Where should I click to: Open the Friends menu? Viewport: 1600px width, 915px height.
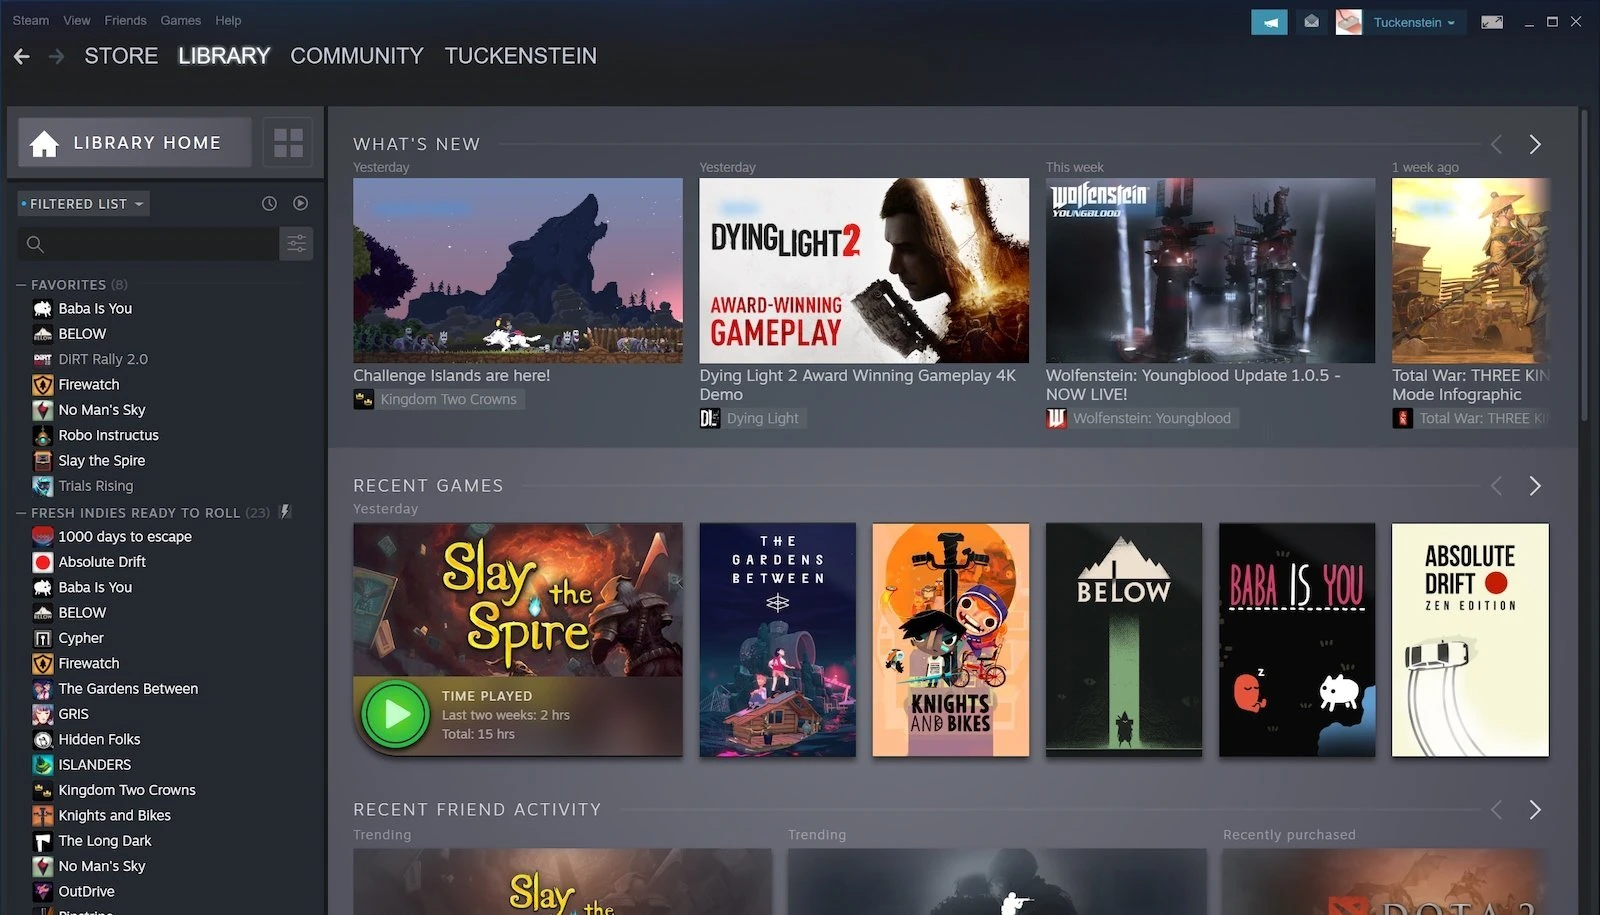pyautogui.click(x=124, y=19)
